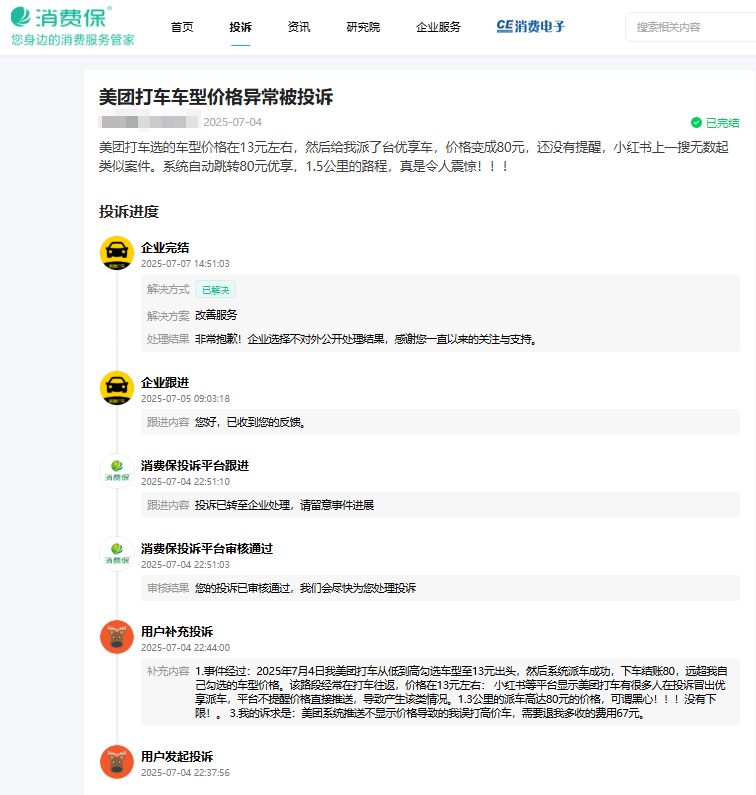Open the 研究院 menu item

coord(363,27)
